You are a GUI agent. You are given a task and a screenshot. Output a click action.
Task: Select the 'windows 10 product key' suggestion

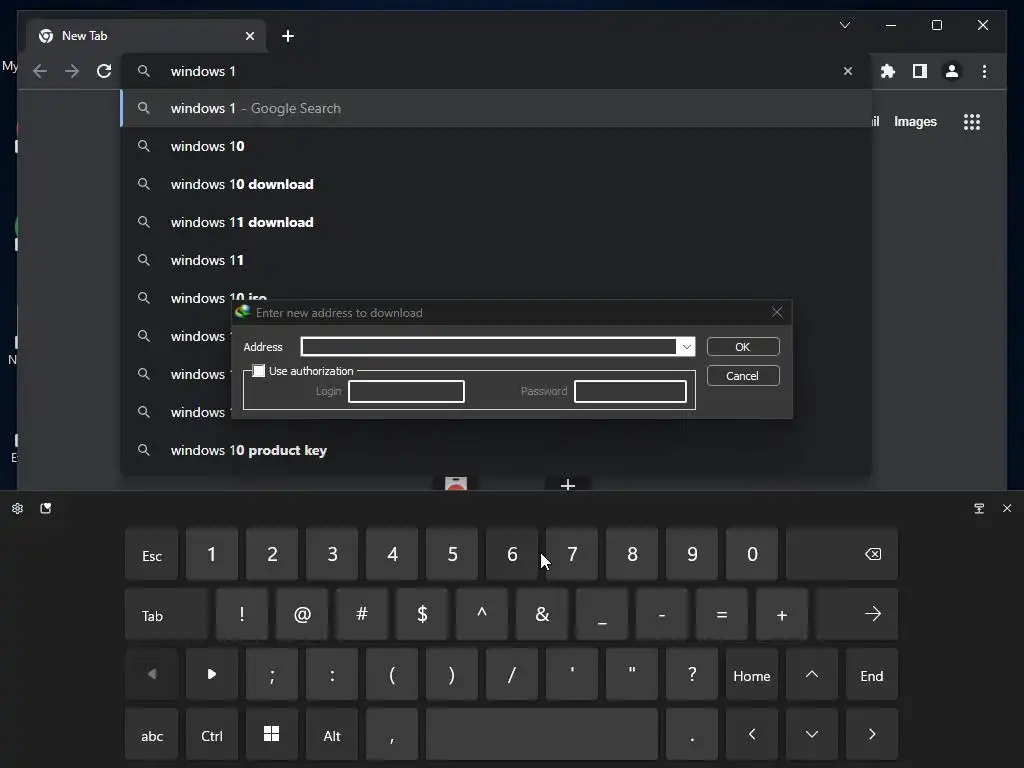[496, 450]
